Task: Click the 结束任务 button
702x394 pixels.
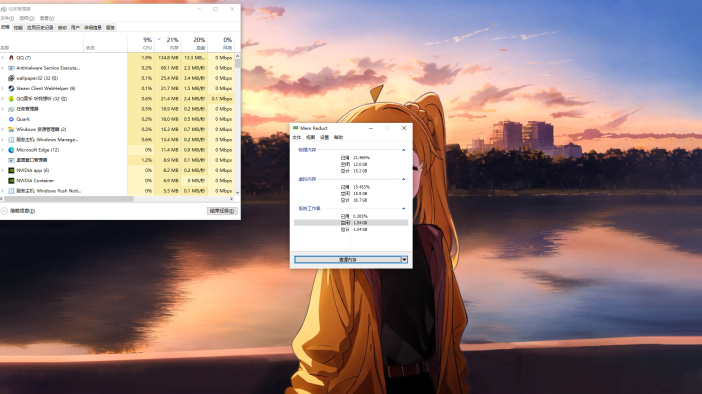Action: (222, 211)
